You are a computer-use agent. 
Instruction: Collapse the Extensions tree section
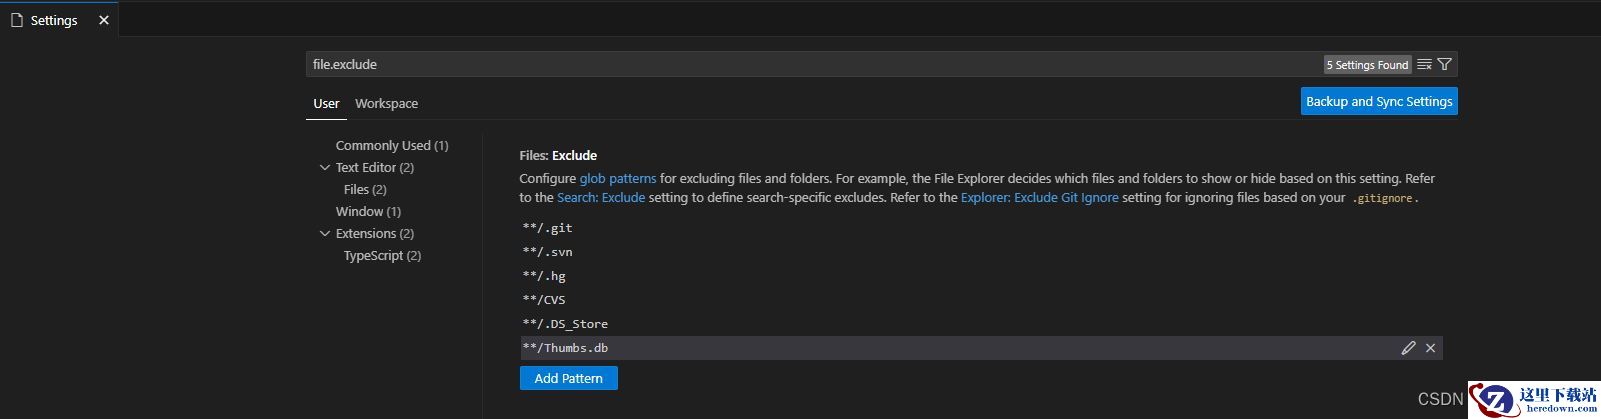point(324,234)
